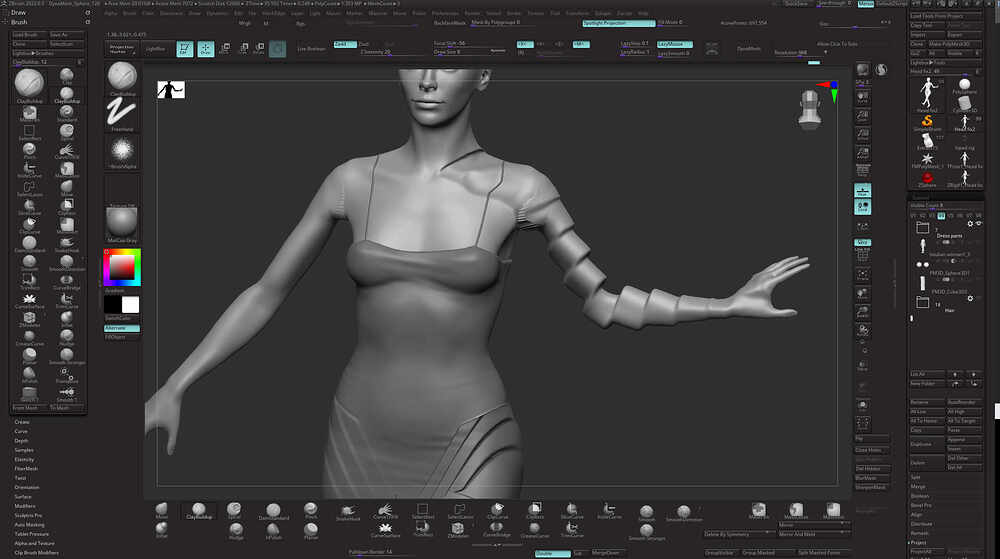Expand the Tablet Pressure section

click(x=31, y=534)
